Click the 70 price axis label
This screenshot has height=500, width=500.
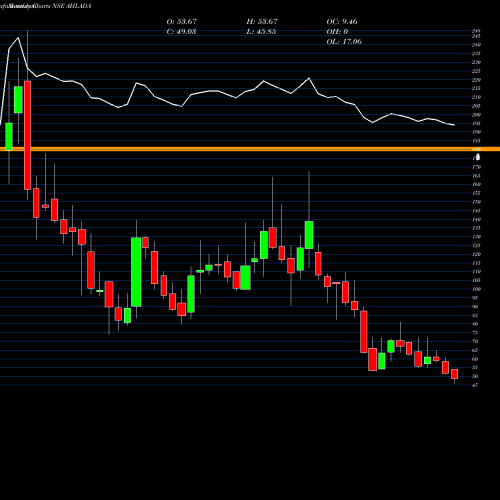click(x=475, y=342)
